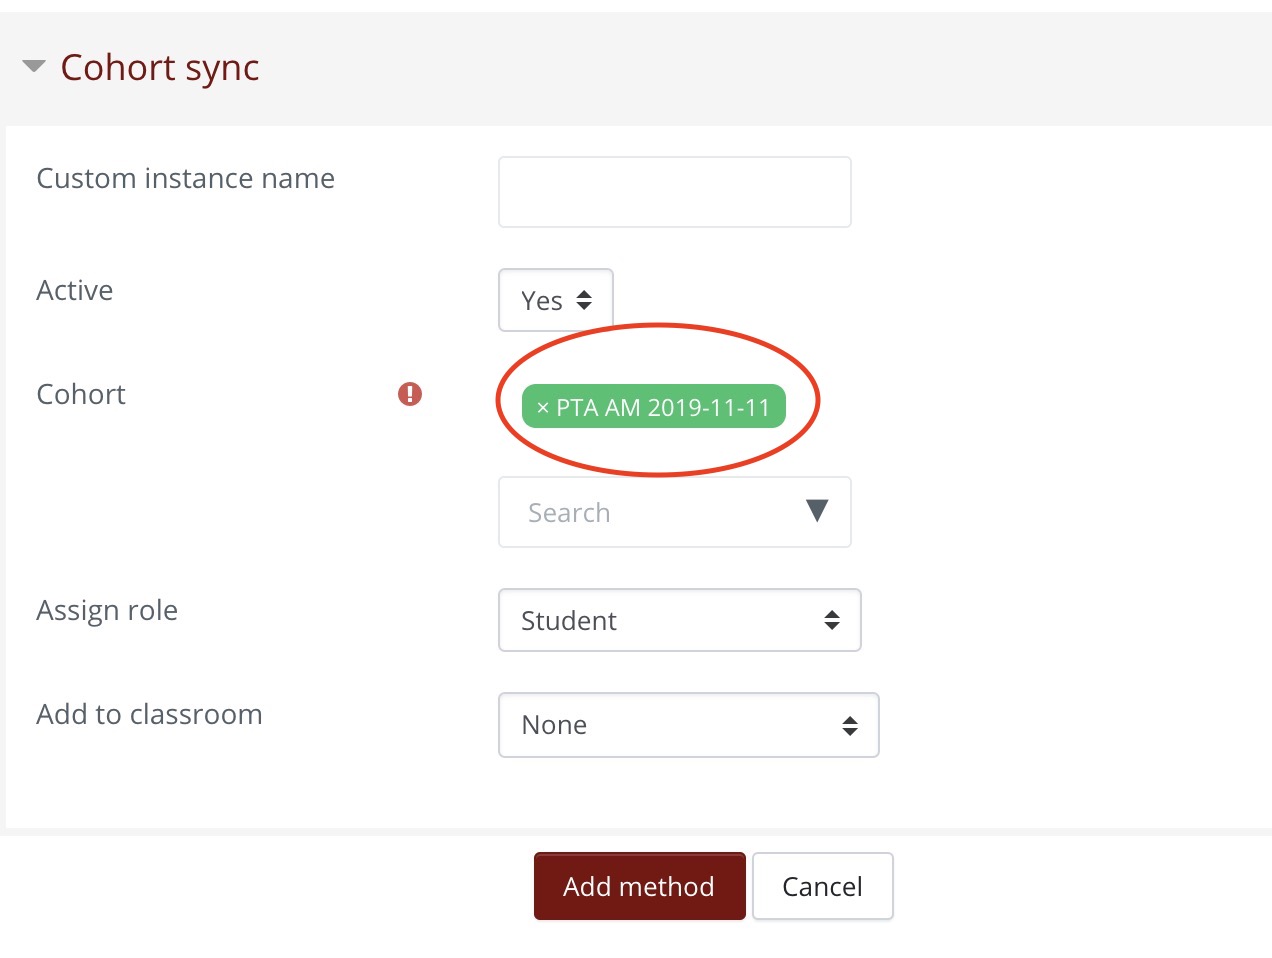This screenshot has height=958, width=1272.
Task: Click up-down arrows in the None selector
Action: coord(850,725)
